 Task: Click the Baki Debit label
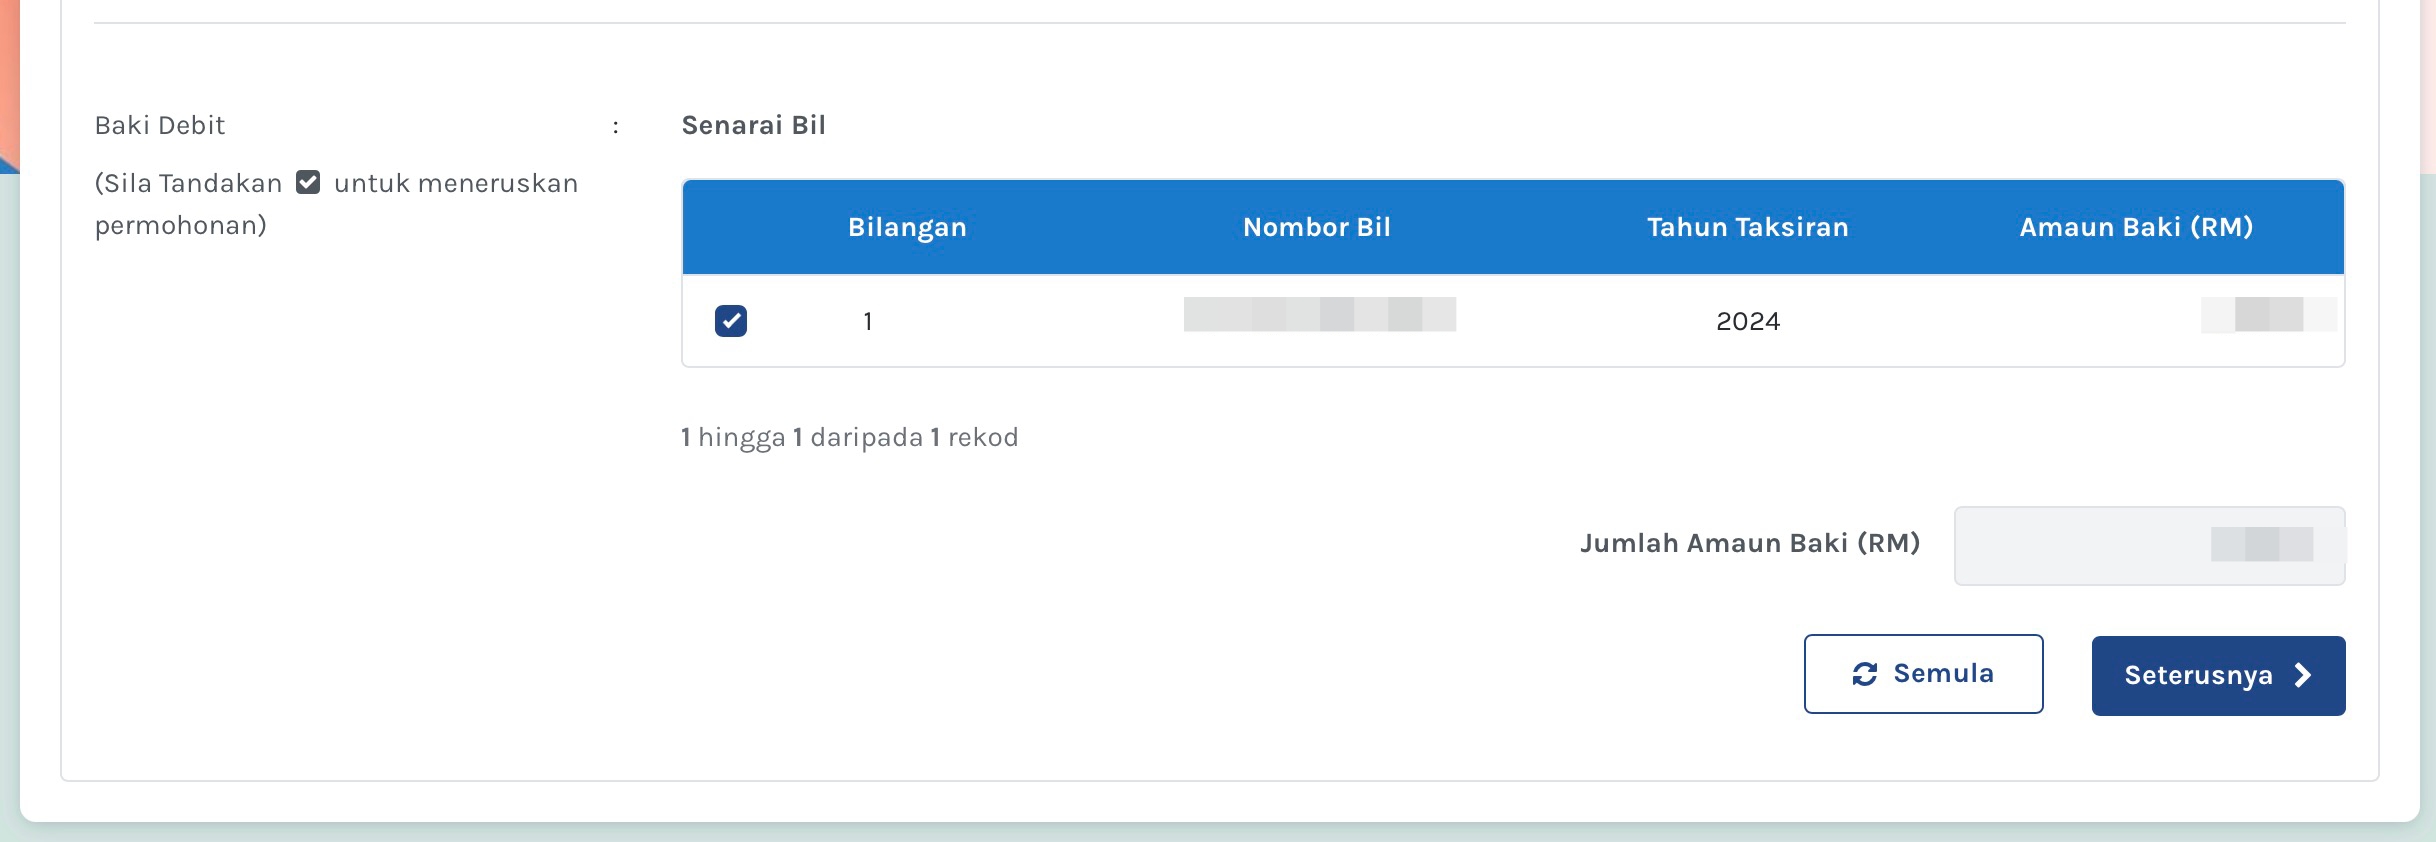pyautogui.click(x=160, y=125)
